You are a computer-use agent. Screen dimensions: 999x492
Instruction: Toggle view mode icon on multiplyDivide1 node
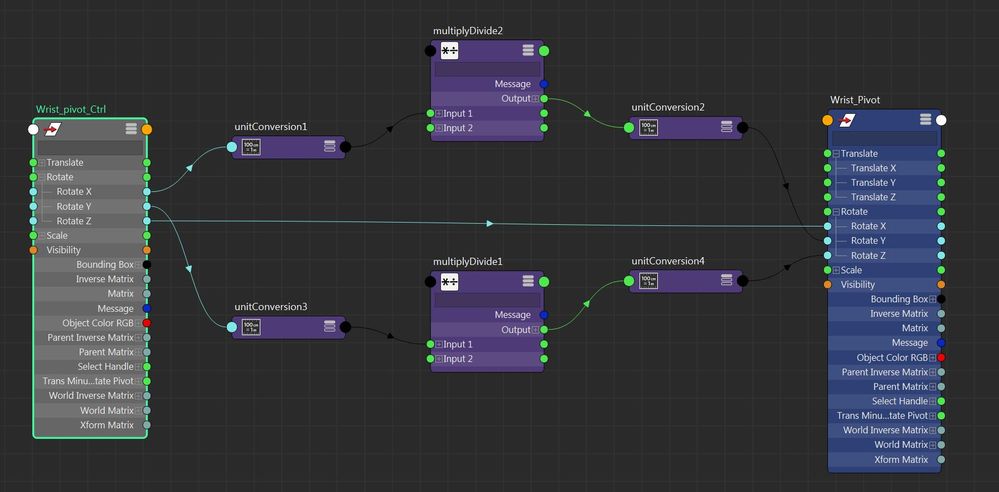[528, 282]
